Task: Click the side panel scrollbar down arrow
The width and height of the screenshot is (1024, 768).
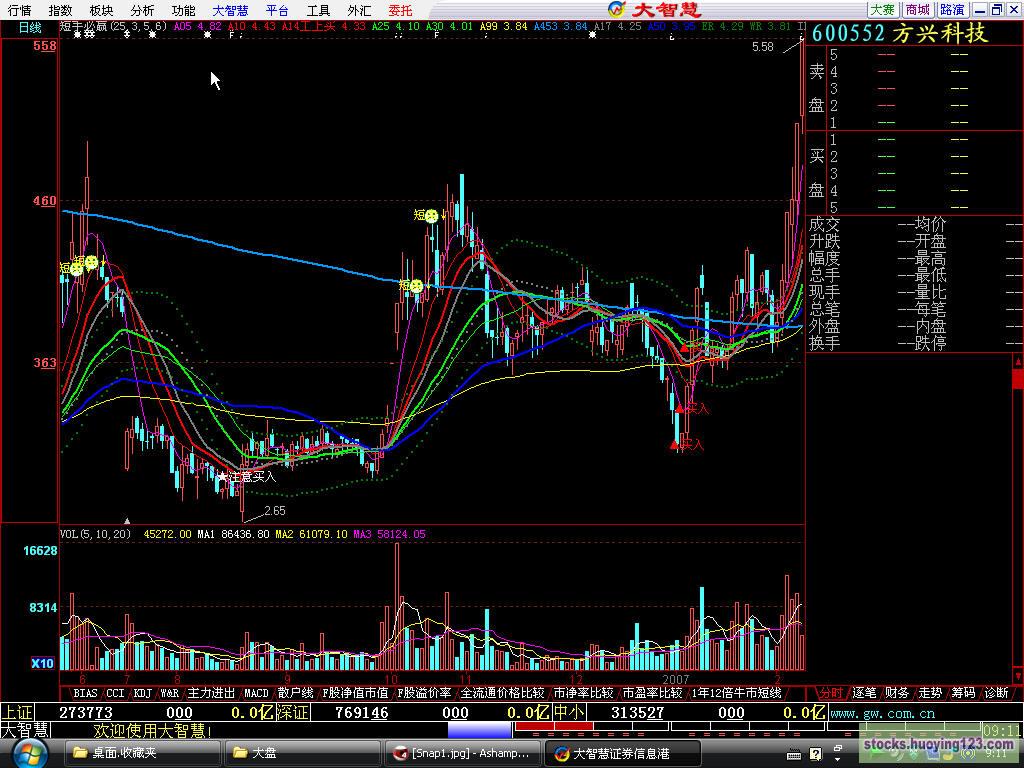Action: tap(1017, 675)
